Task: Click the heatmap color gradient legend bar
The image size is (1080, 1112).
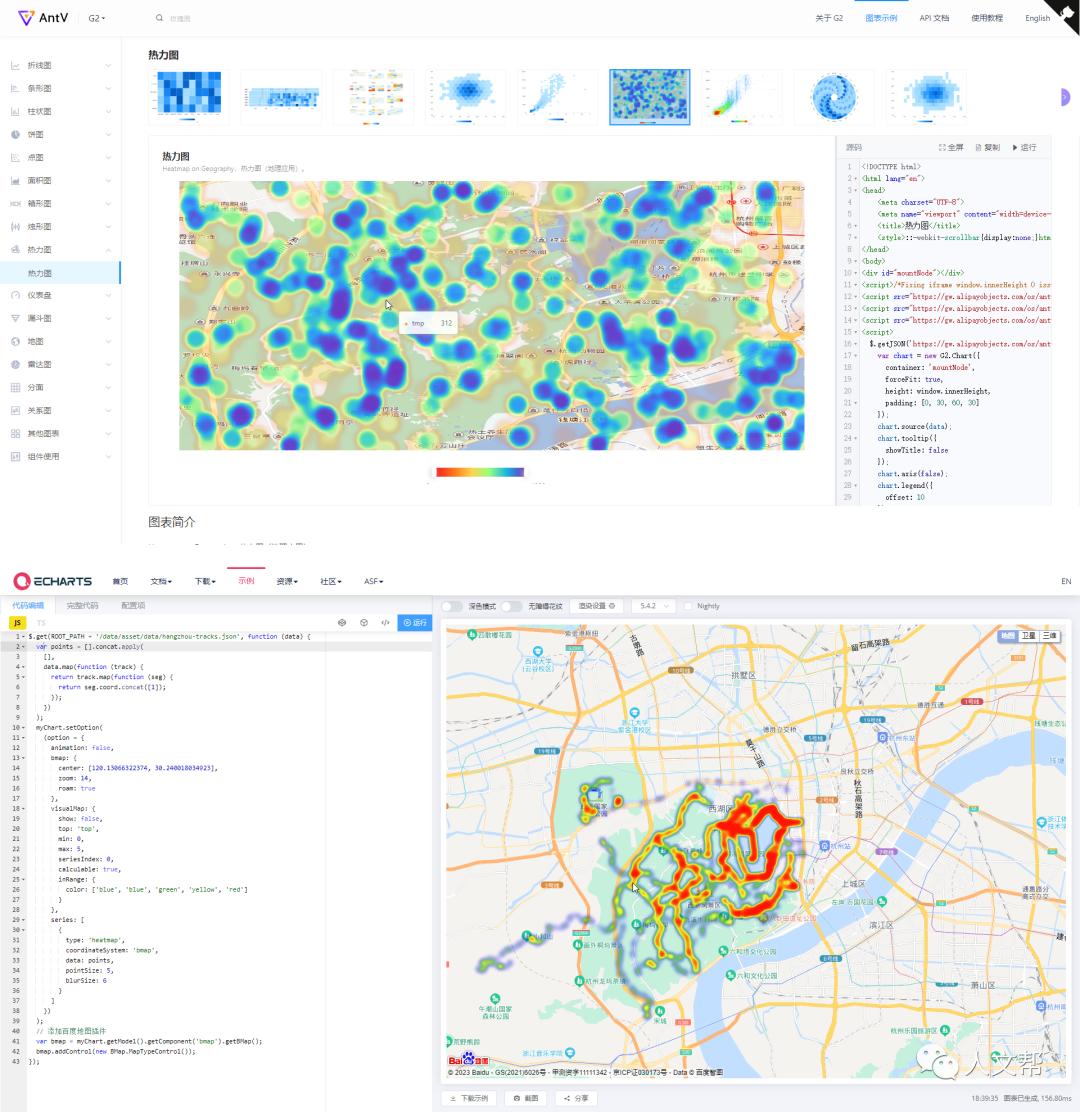Action: click(480, 472)
